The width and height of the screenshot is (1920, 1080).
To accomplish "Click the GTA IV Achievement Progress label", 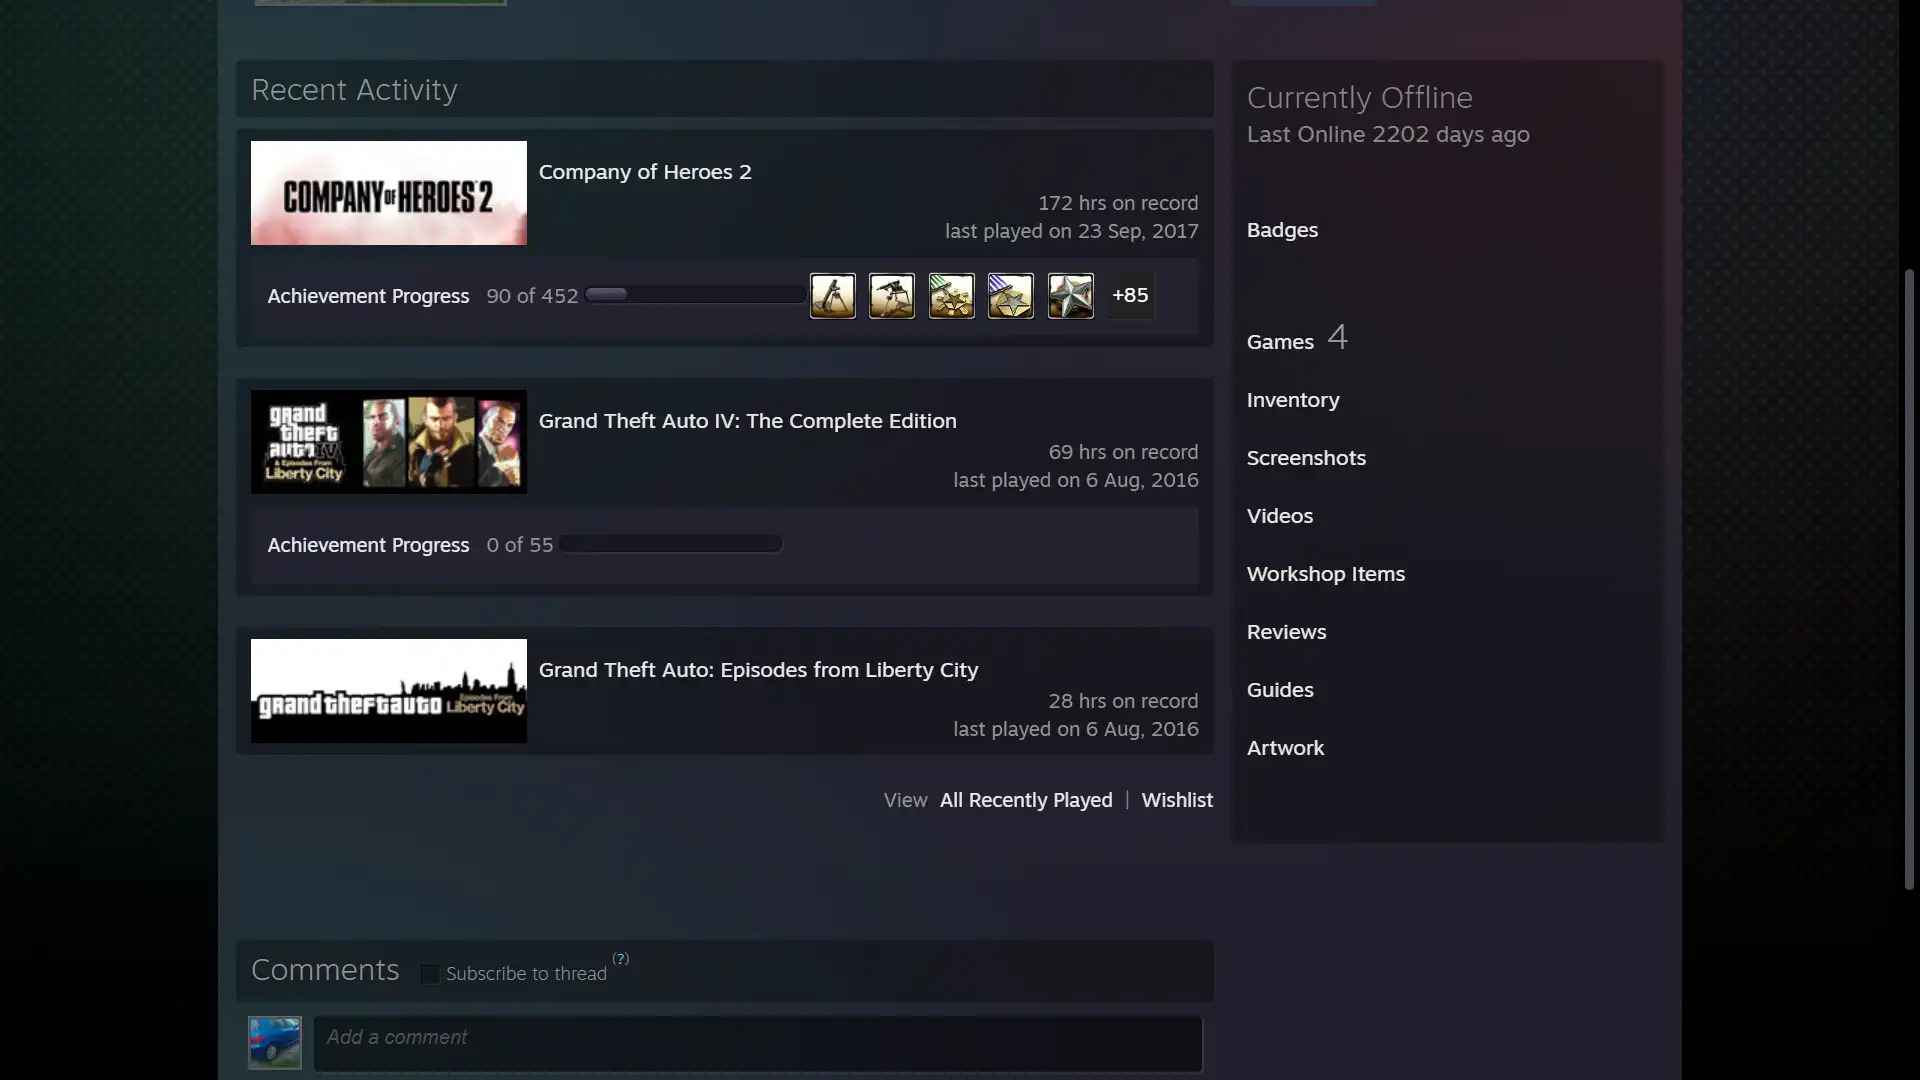I will (x=368, y=545).
